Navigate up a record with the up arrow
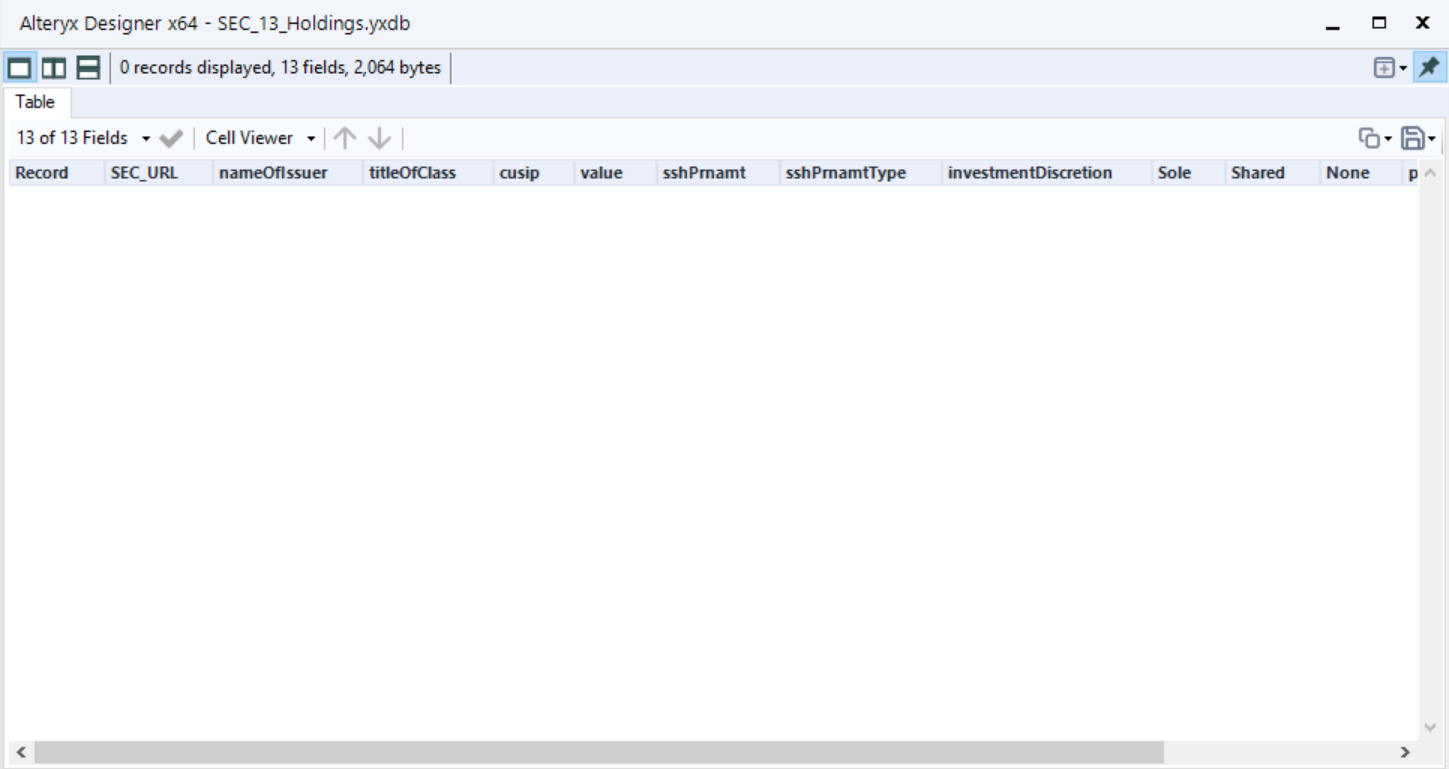Screen dimensions: 1449x769 [x=345, y=137]
